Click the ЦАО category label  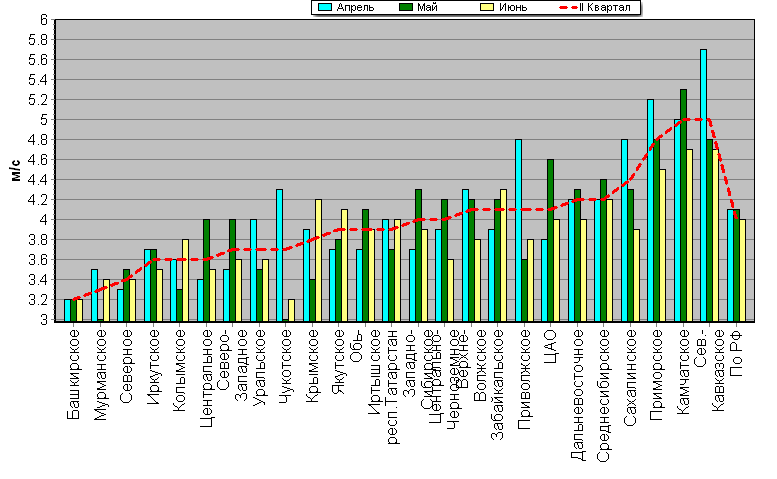point(551,347)
